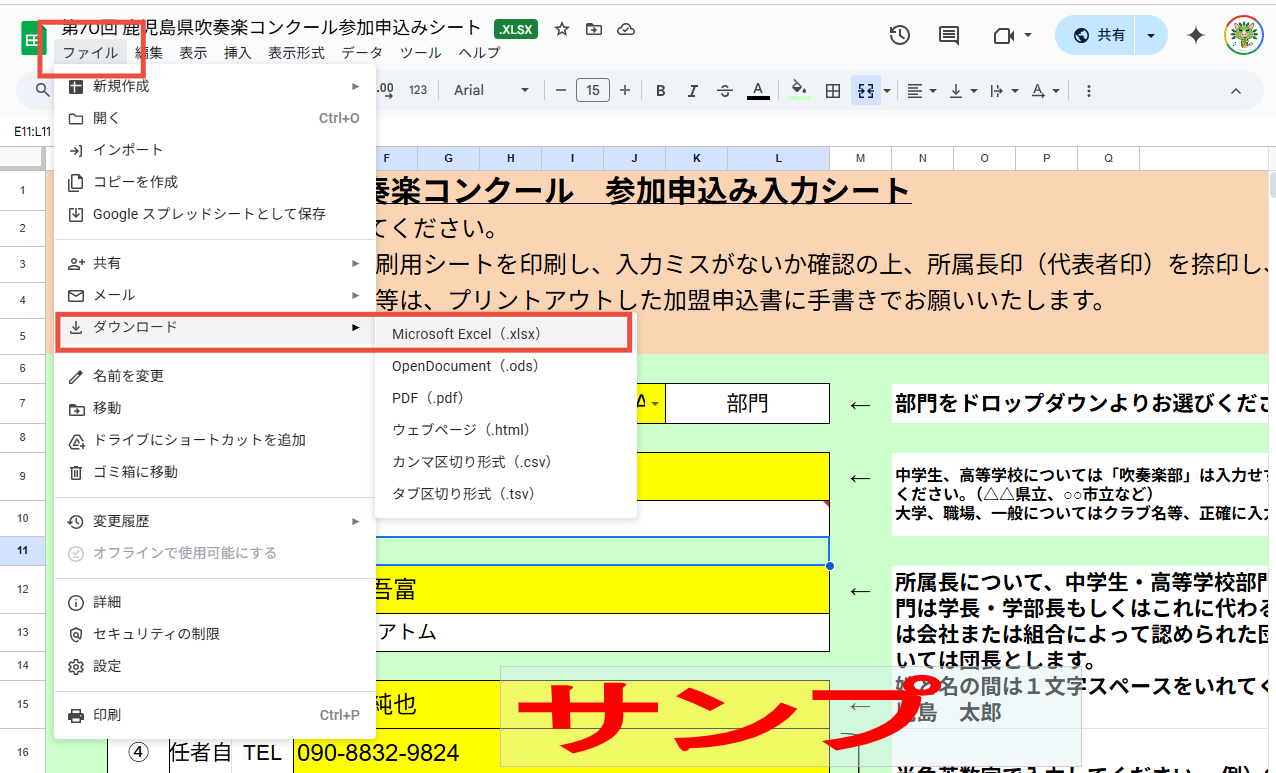Open the text color picker
Screen dimensions: 1276x773
[758, 91]
